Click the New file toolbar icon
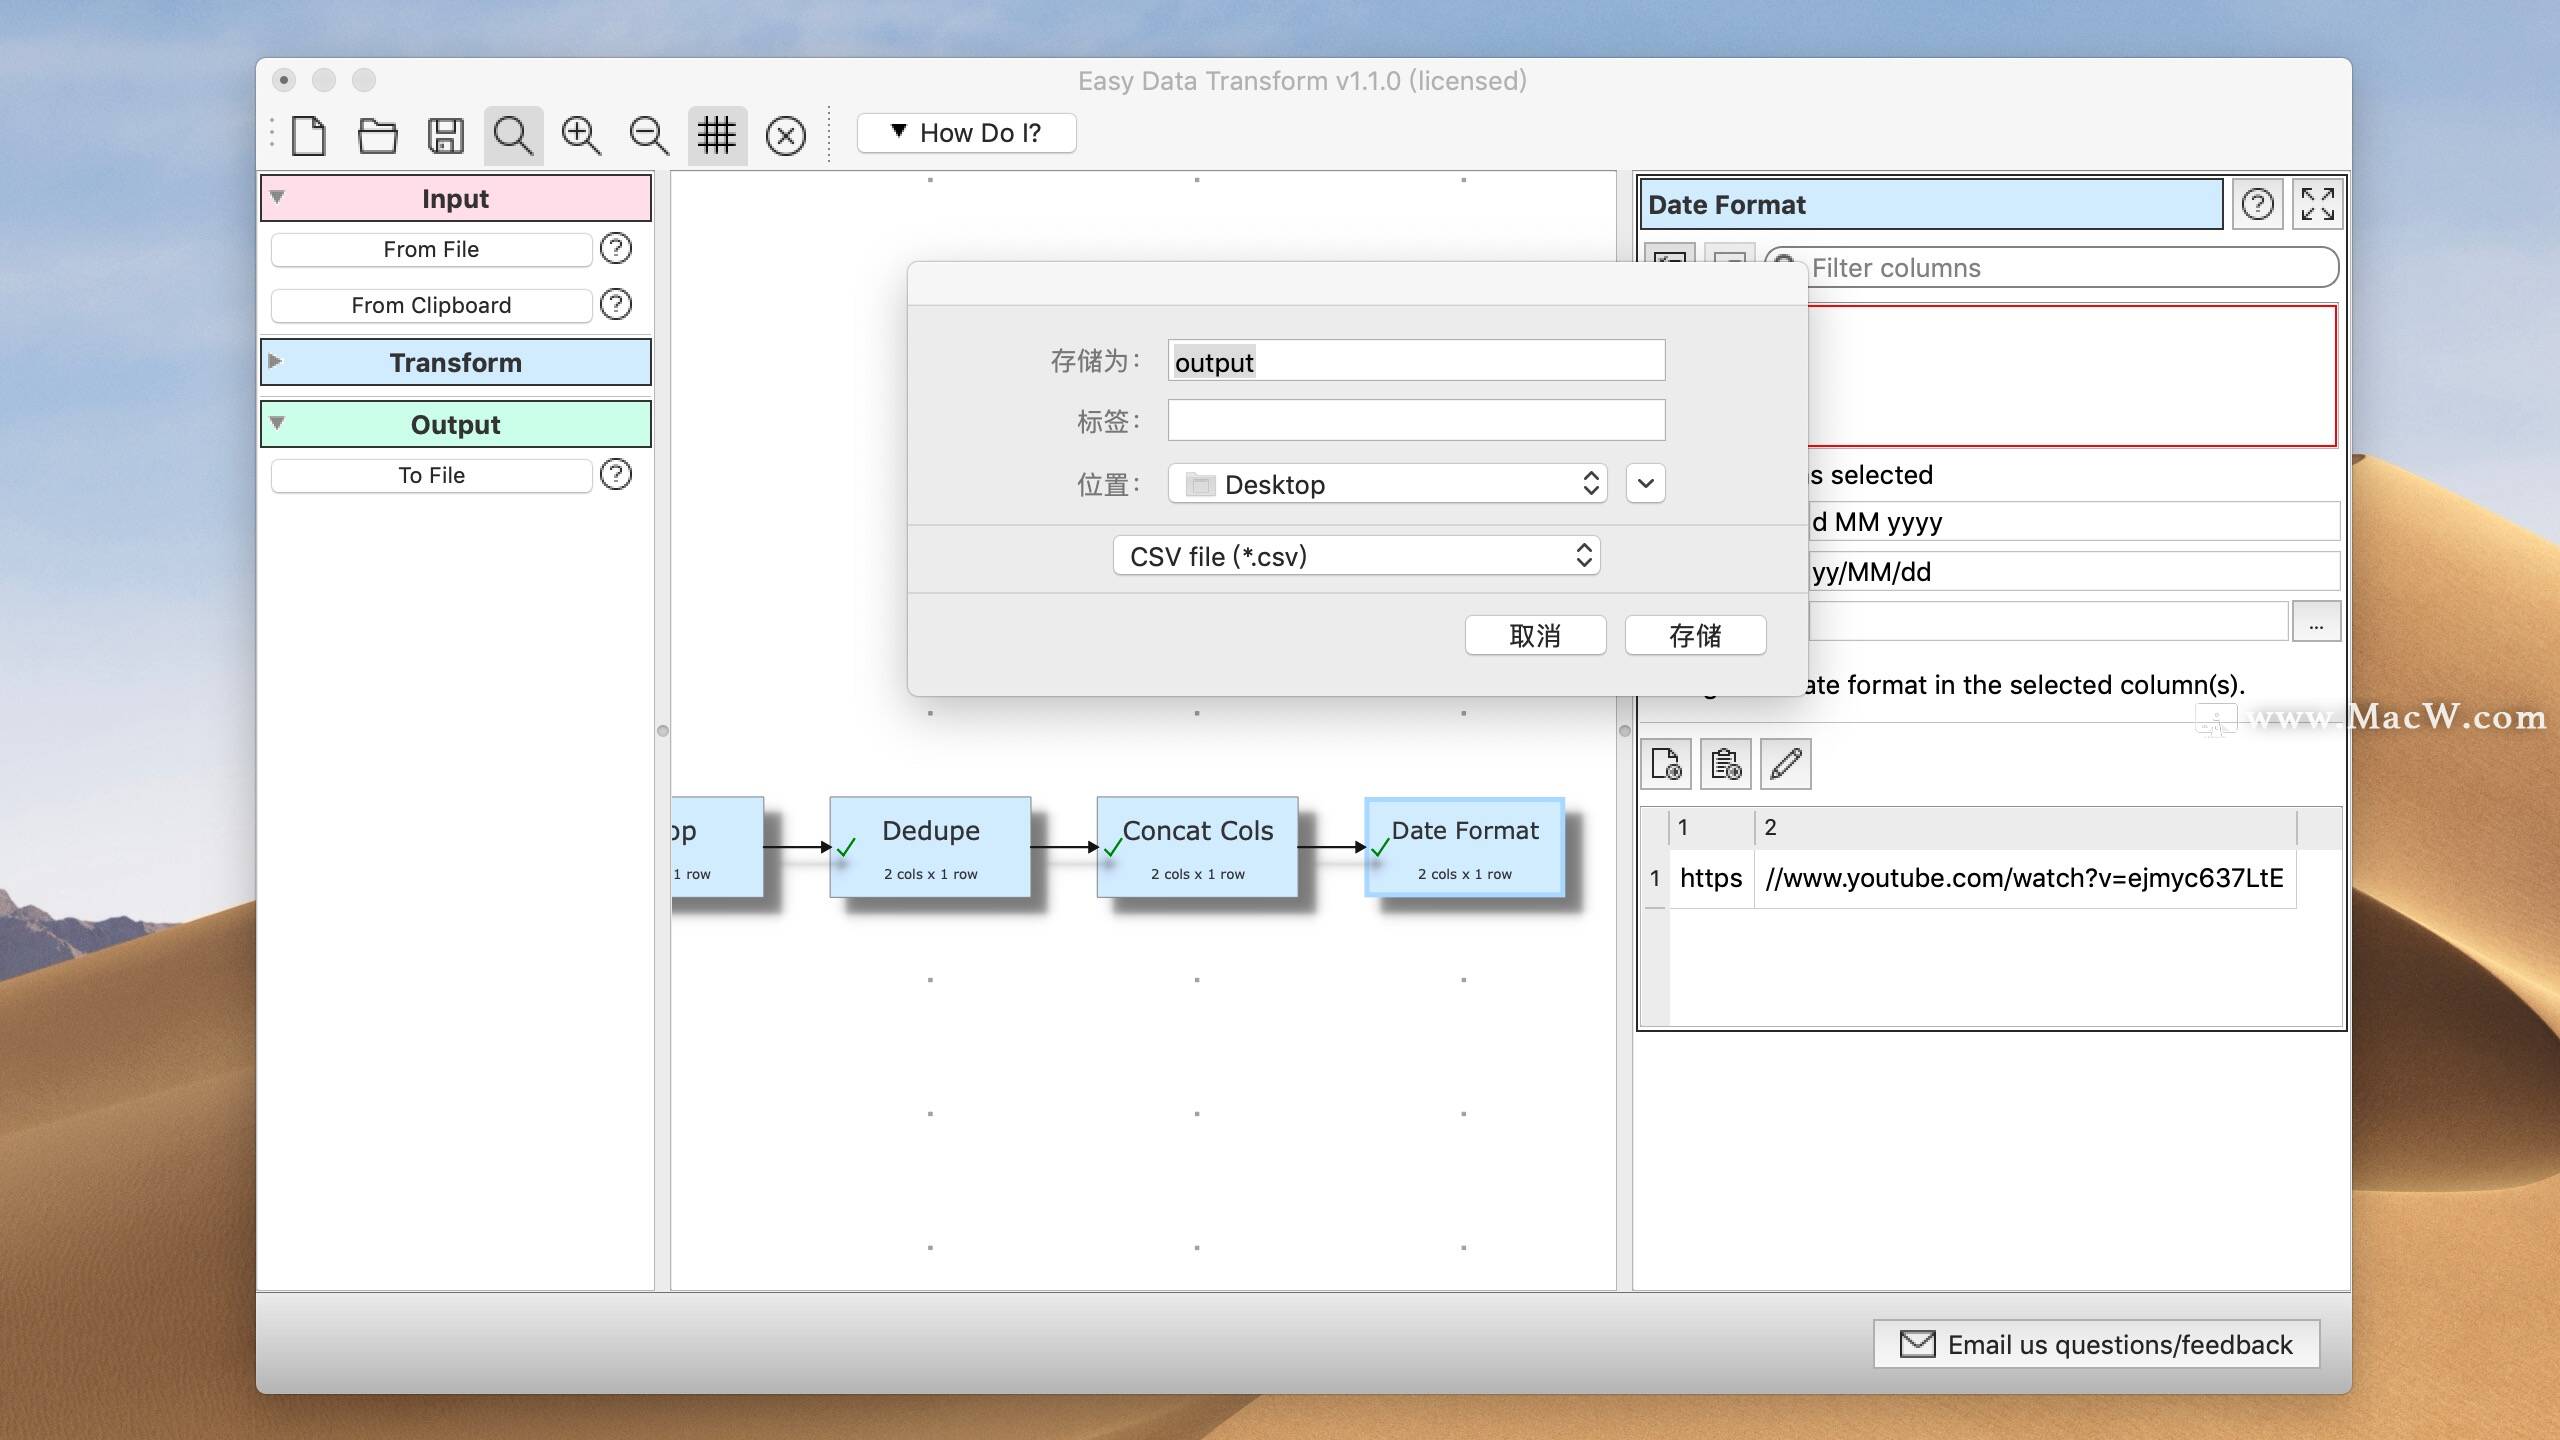 coord(308,135)
